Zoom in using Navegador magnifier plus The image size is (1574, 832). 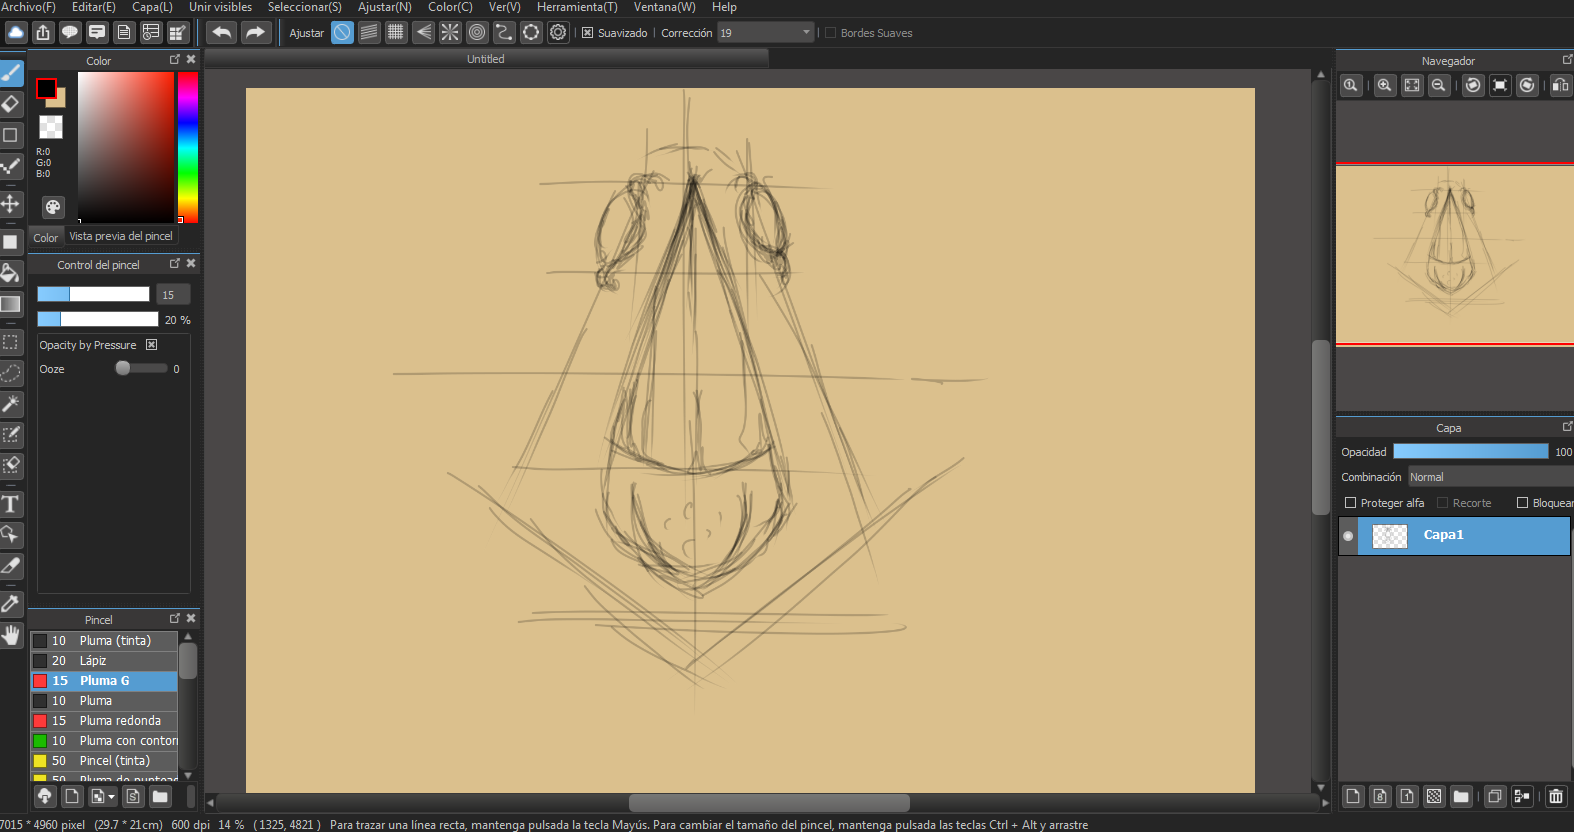[1385, 86]
